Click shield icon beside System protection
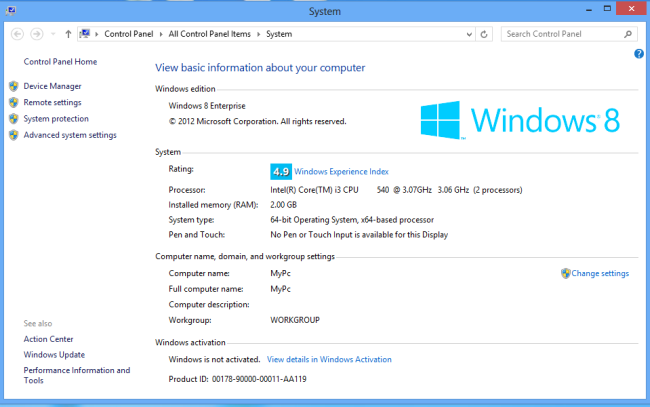650x407 pixels. [x=14, y=119]
